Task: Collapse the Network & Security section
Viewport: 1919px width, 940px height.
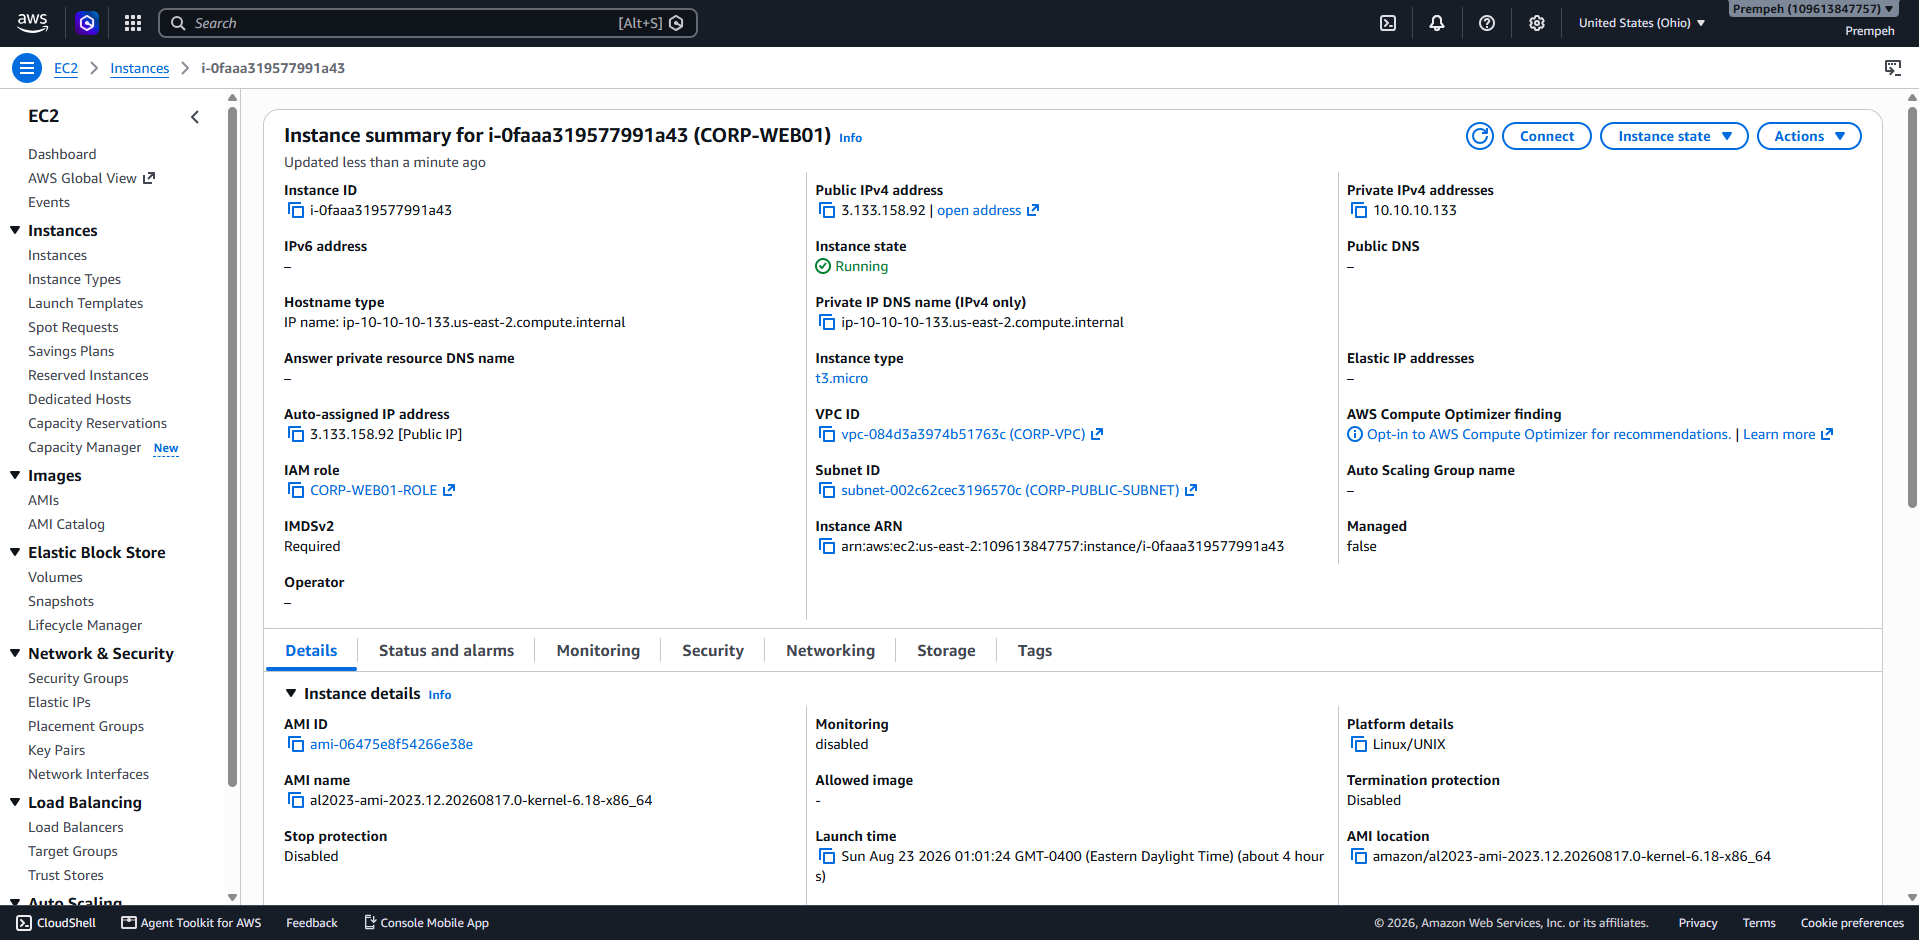Action: 15,653
